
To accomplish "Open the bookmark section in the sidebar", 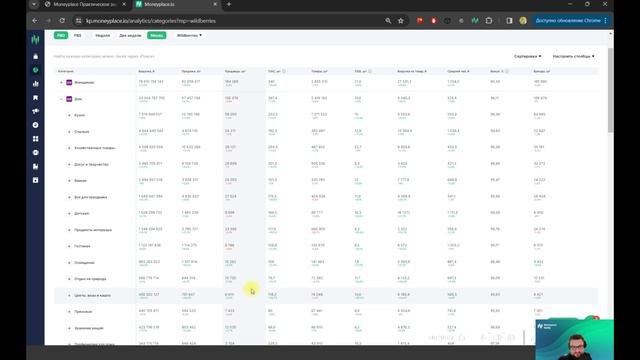I will pyautogui.click(x=36, y=98).
